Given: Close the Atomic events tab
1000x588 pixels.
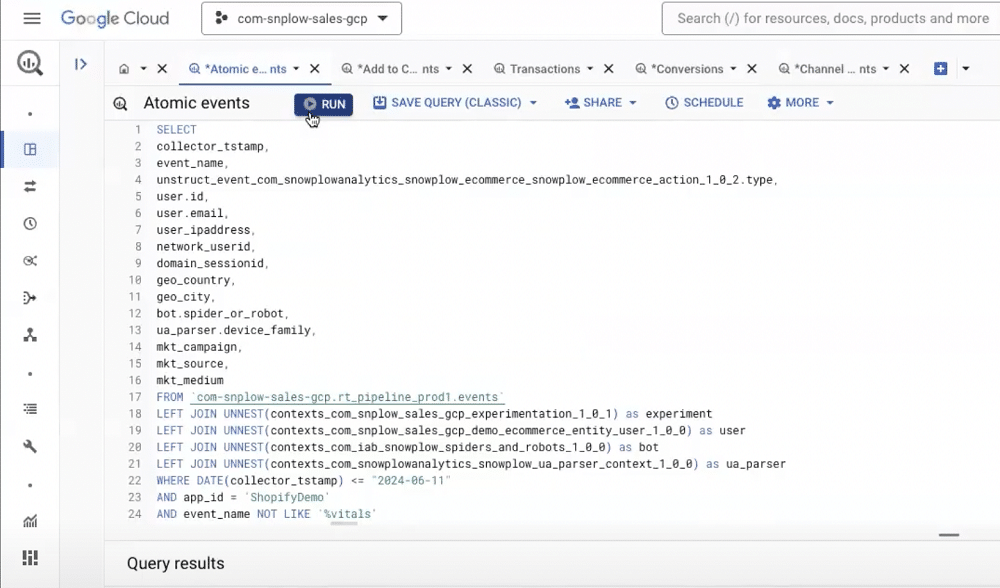Looking at the screenshot, I should tap(314, 69).
